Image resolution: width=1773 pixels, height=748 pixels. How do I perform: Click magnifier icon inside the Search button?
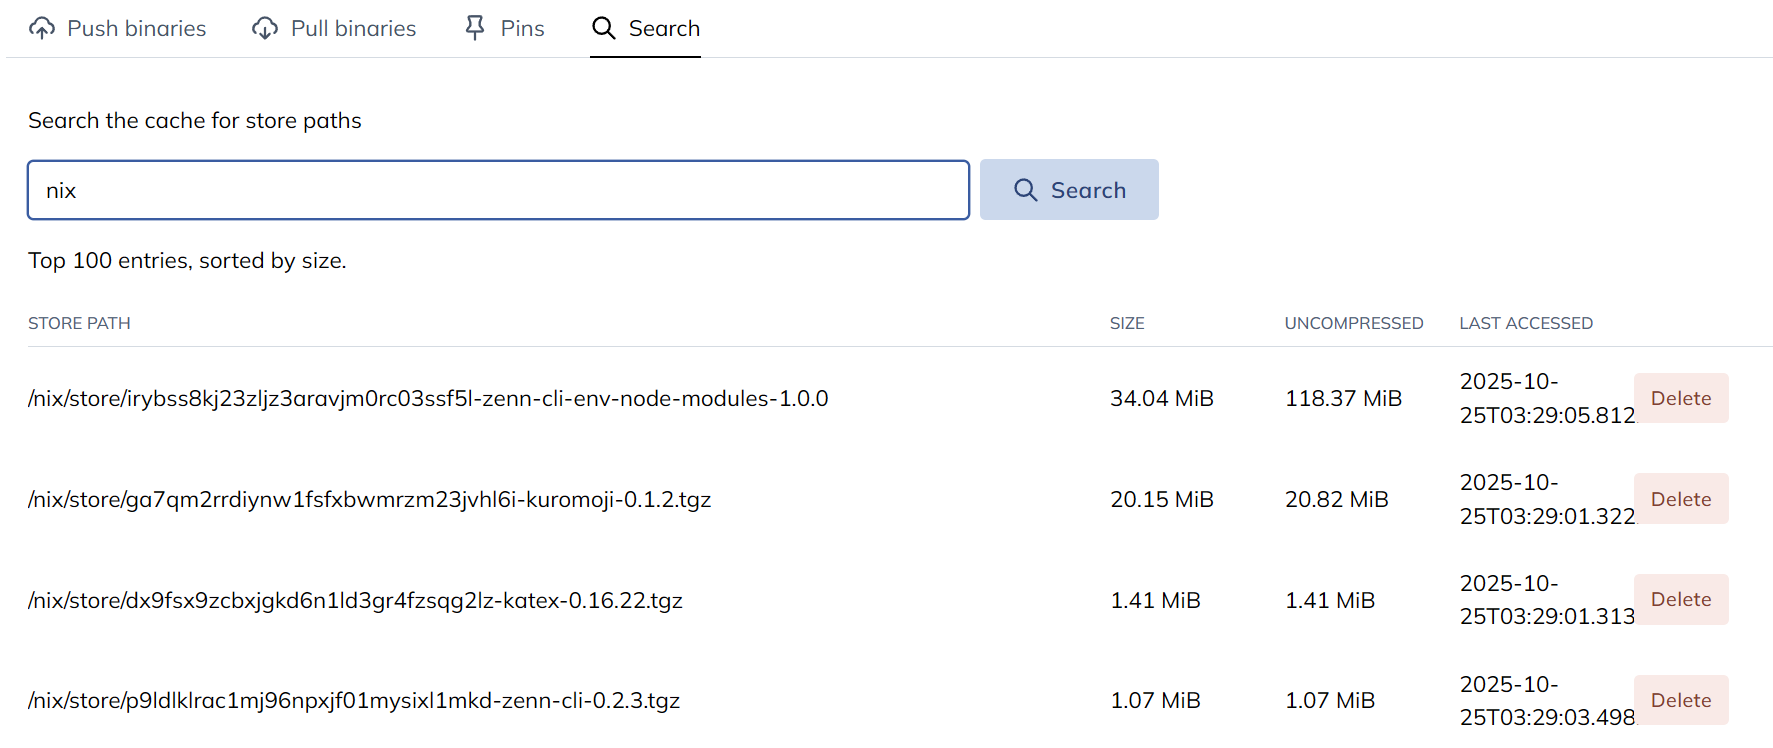click(x=1026, y=190)
